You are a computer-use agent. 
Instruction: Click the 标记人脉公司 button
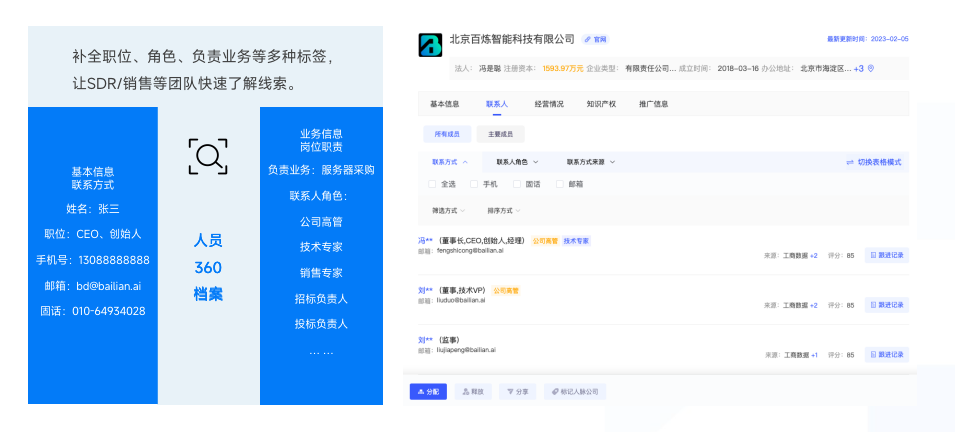(575, 392)
